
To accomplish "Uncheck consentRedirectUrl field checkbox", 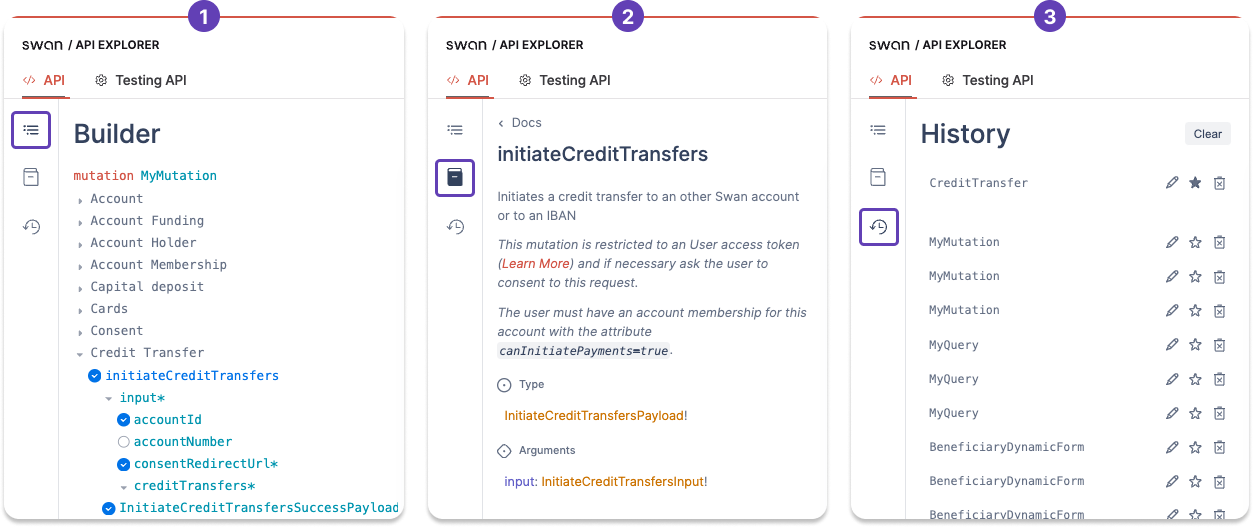I will [x=124, y=464].
